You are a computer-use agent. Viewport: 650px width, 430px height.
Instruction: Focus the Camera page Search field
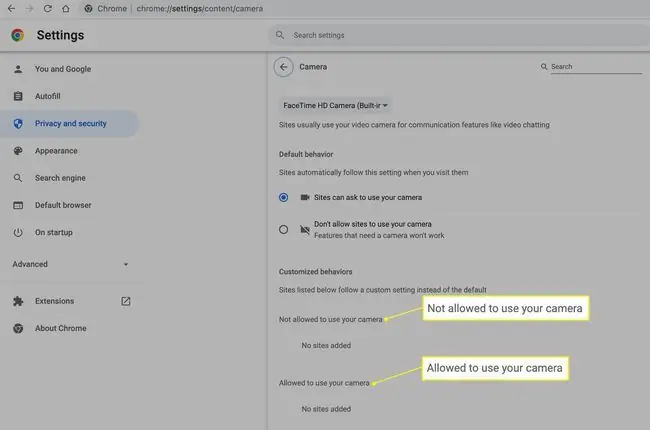pos(596,67)
